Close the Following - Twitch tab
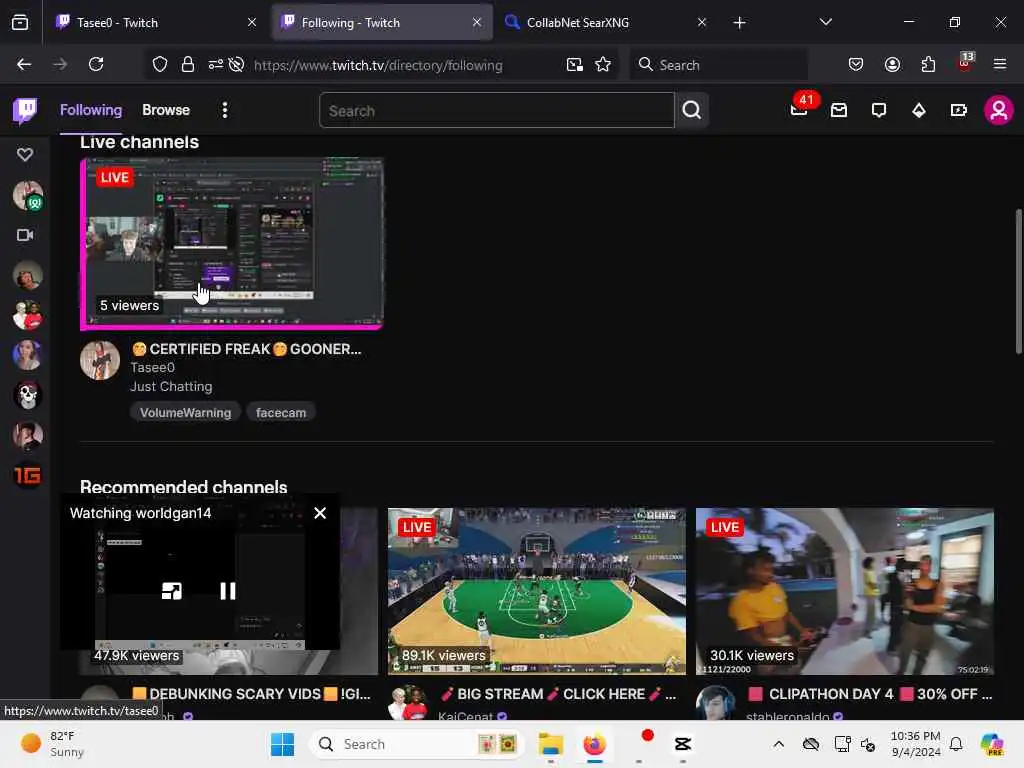The height and width of the screenshot is (768, 1024). [477, 22]
